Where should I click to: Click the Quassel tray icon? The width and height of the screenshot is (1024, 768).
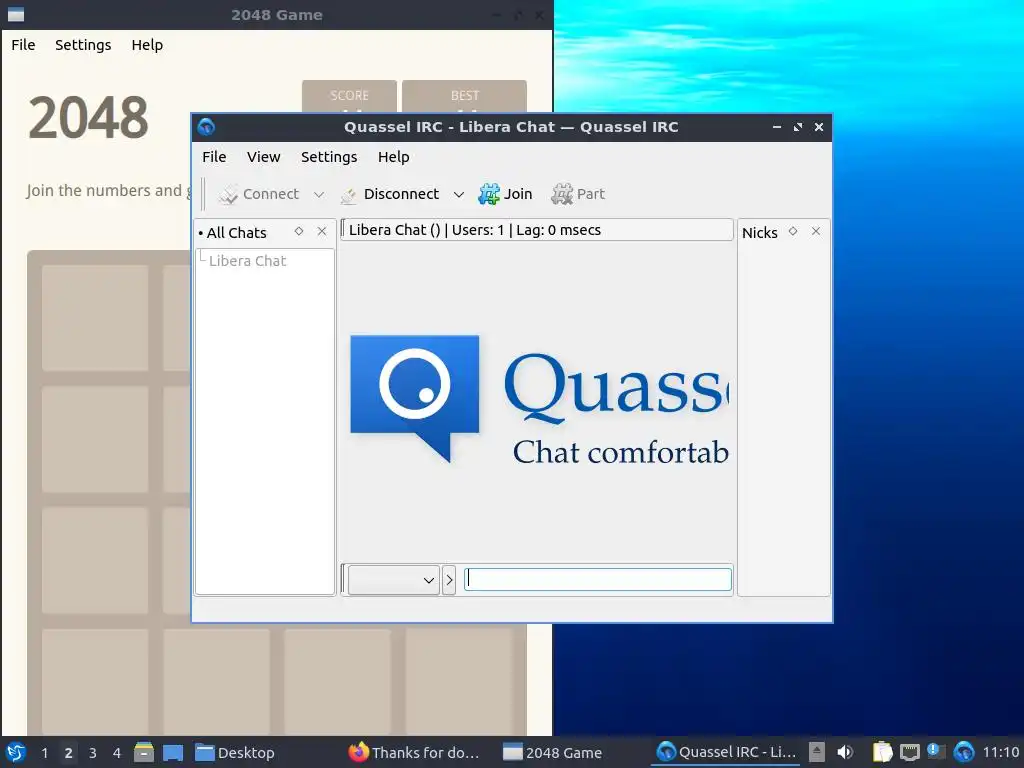tap(963, 752)
